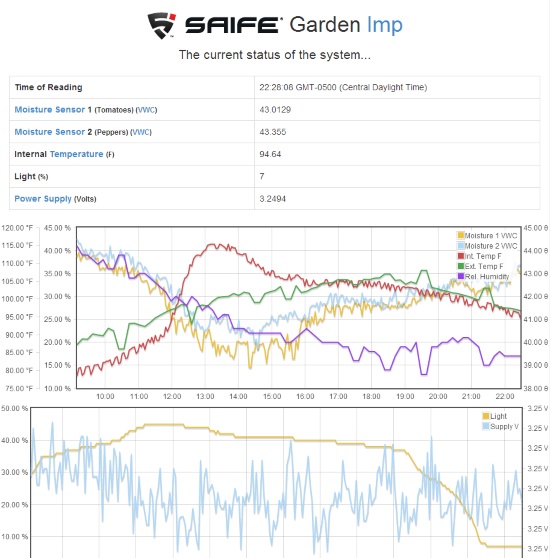
Task: Click the Rel. Humidity legend swatch
Action: click(x=460, y=277)
